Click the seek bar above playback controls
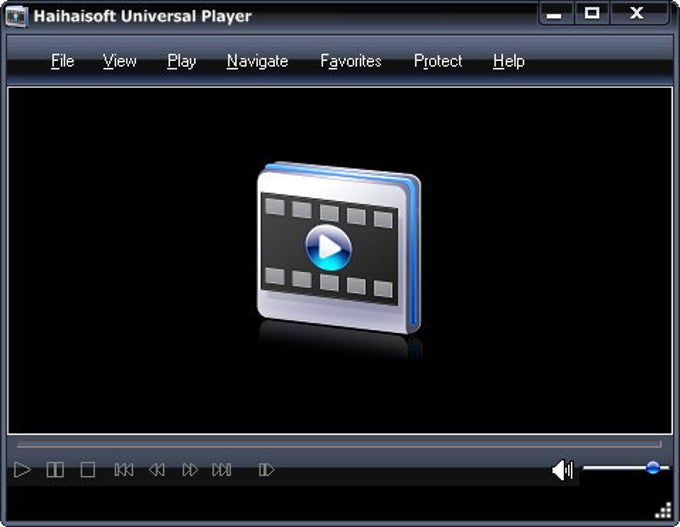Viewport: 680px width, 527px height. click(x=339, y=445)
